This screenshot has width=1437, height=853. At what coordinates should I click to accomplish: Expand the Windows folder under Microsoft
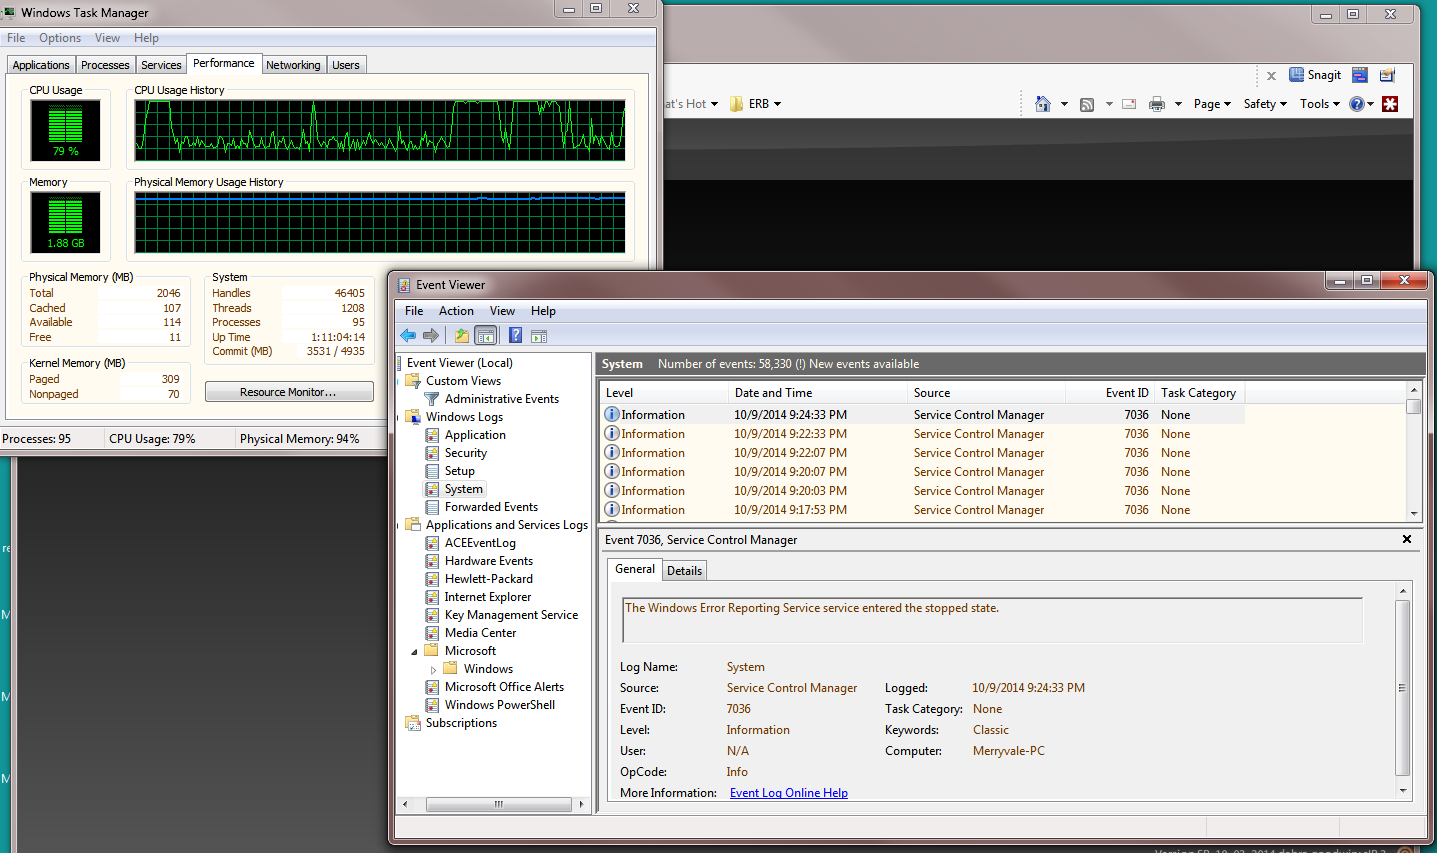433,670
